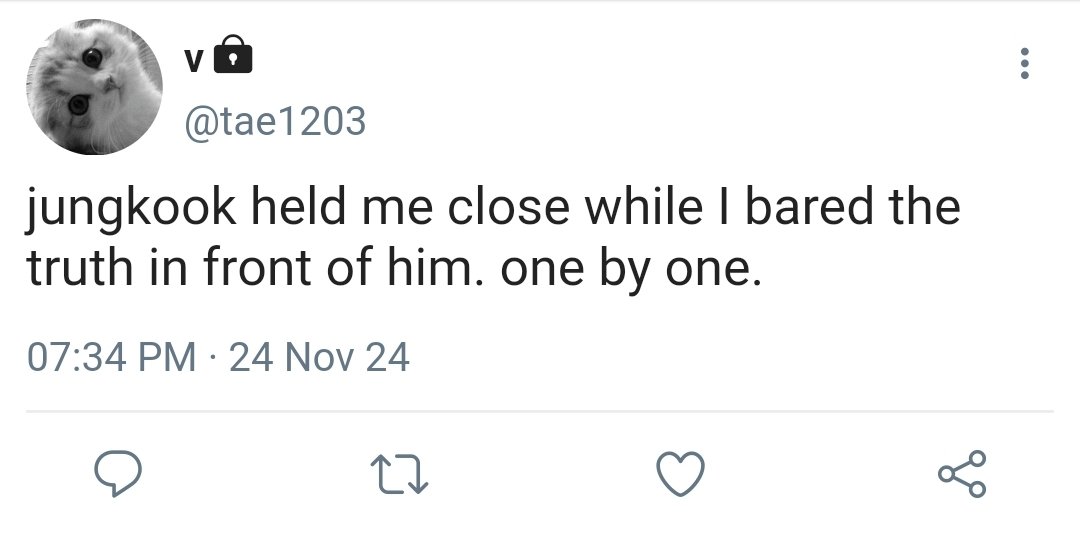Click the phrase "one by one."
The width and height of the screenshot is (1080, 534).
pos(632,271)
